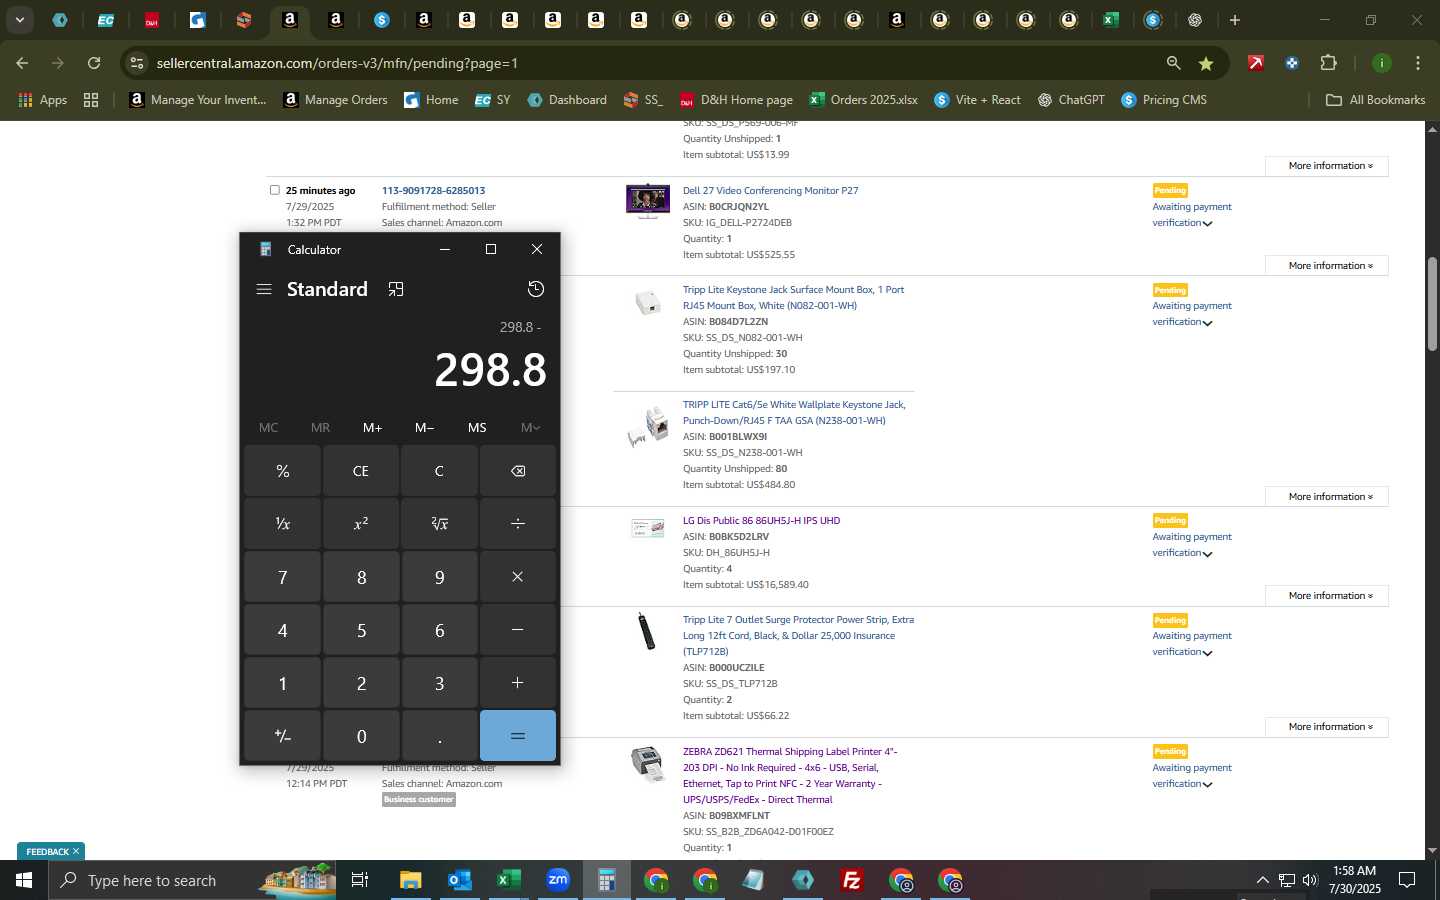Screen dimensions: 1440x900
Task: Click bookmark star icon in address bar
Action: 1206,63
